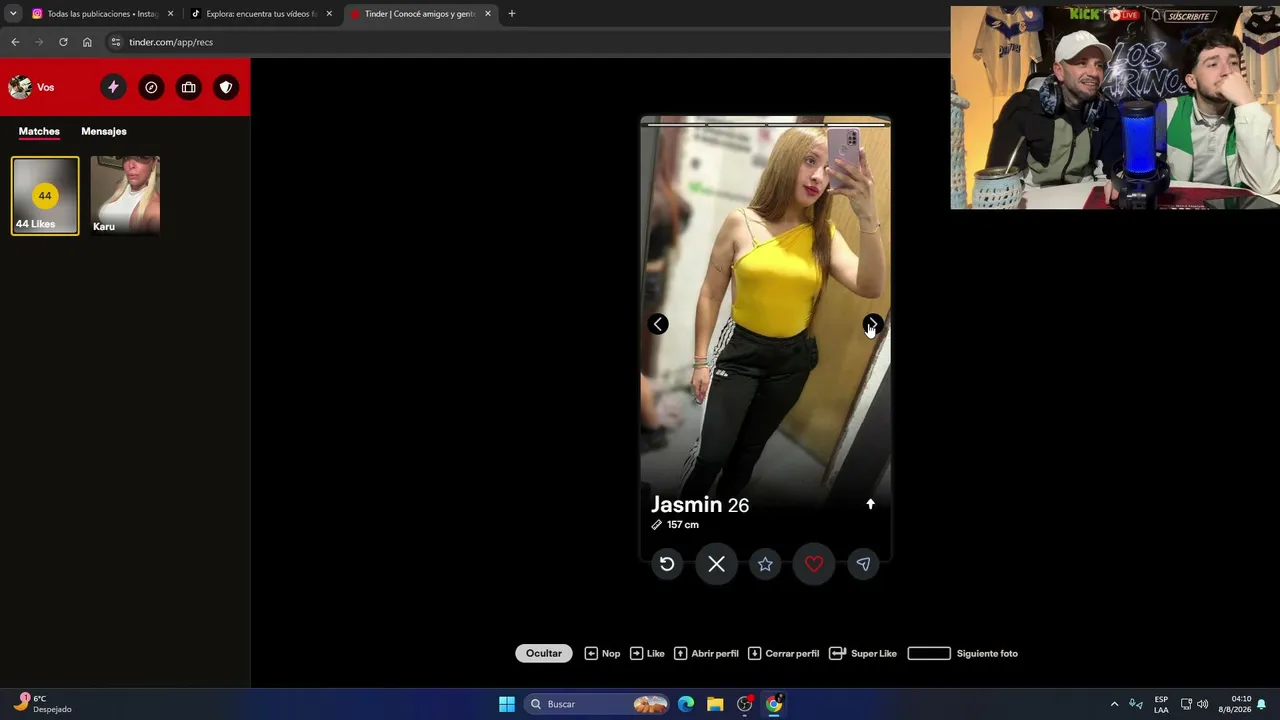Click the Rewind undo button on card
This screenshot has width=1280, height=720.
pos(667,564)
